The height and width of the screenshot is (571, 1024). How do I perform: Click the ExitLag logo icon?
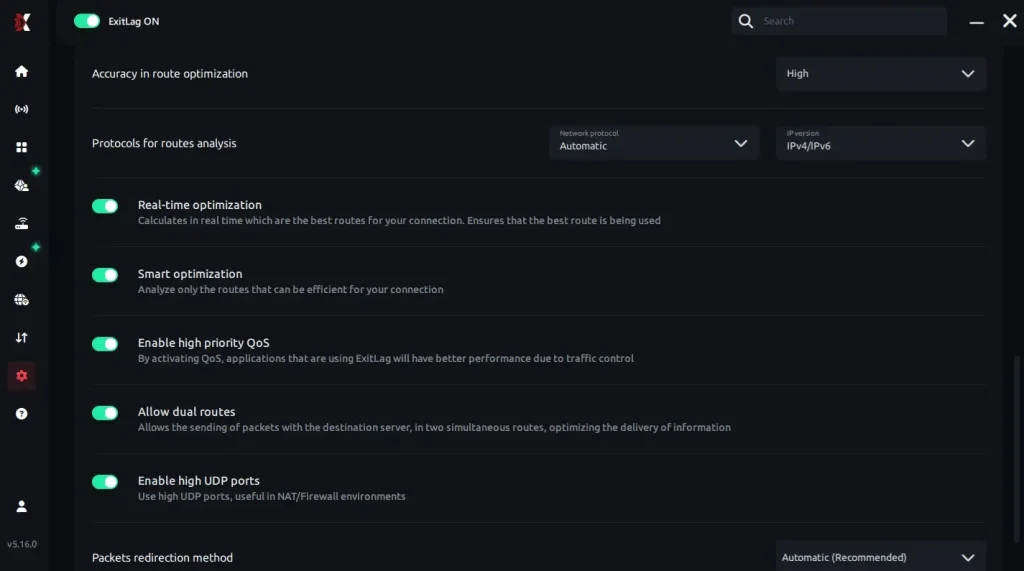coord(22,22)
